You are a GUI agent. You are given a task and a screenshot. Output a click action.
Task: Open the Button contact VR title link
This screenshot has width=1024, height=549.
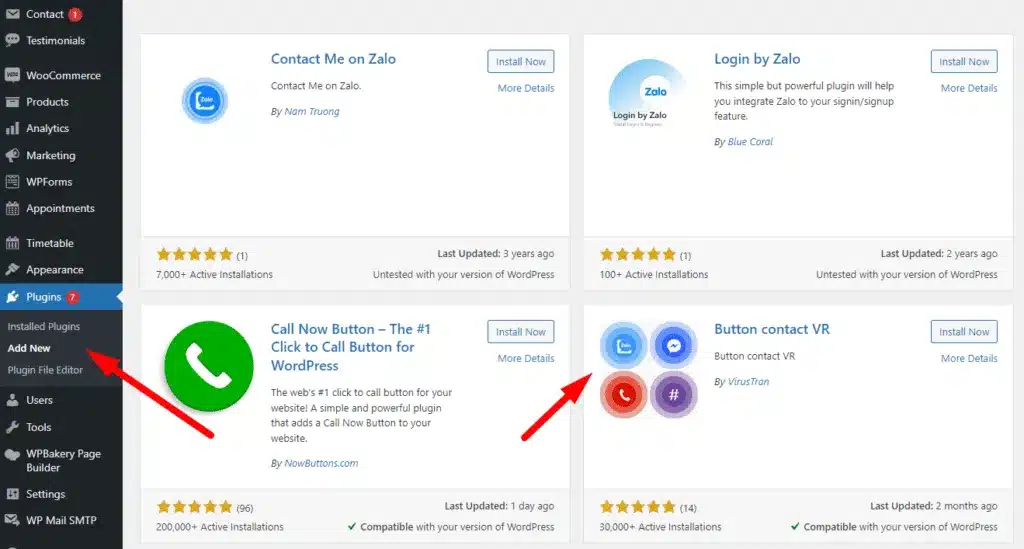point(772,329)
